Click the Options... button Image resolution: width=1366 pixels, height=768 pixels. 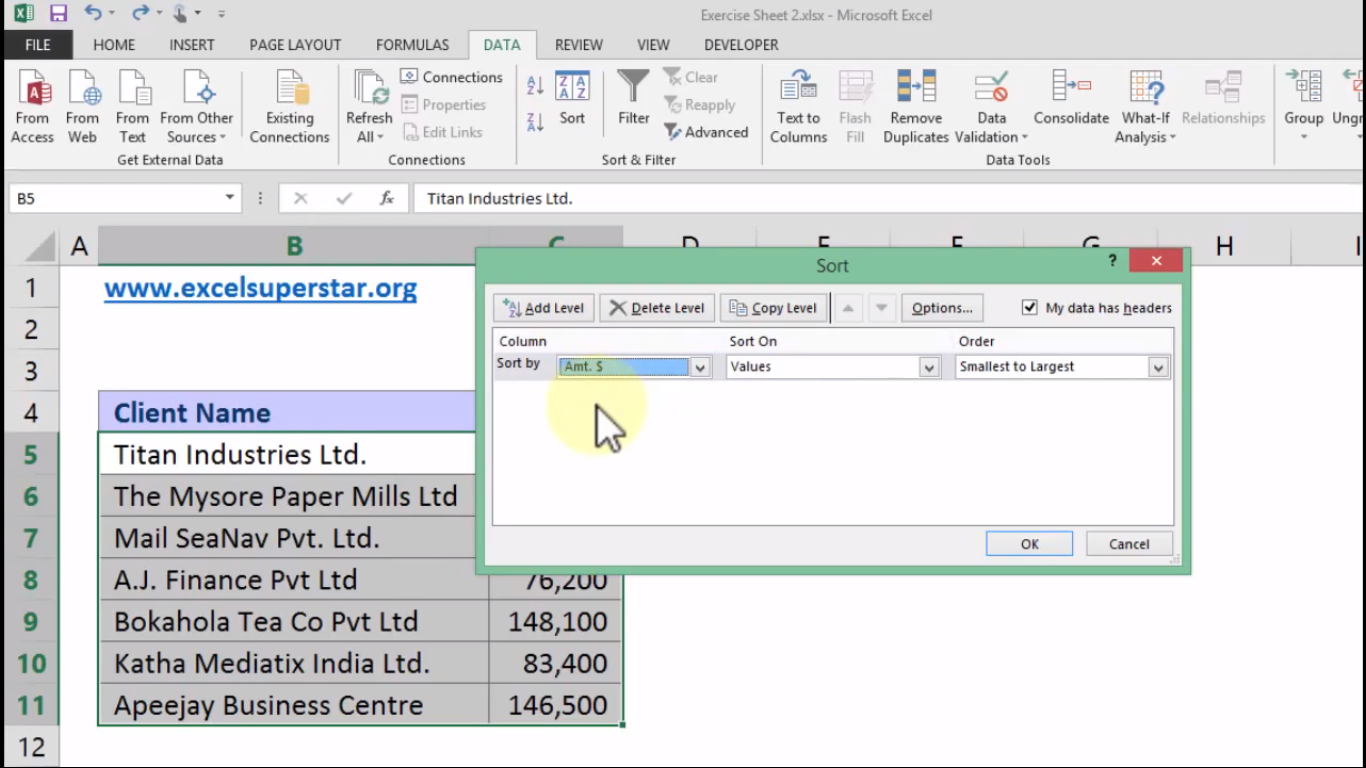(942, 308)
